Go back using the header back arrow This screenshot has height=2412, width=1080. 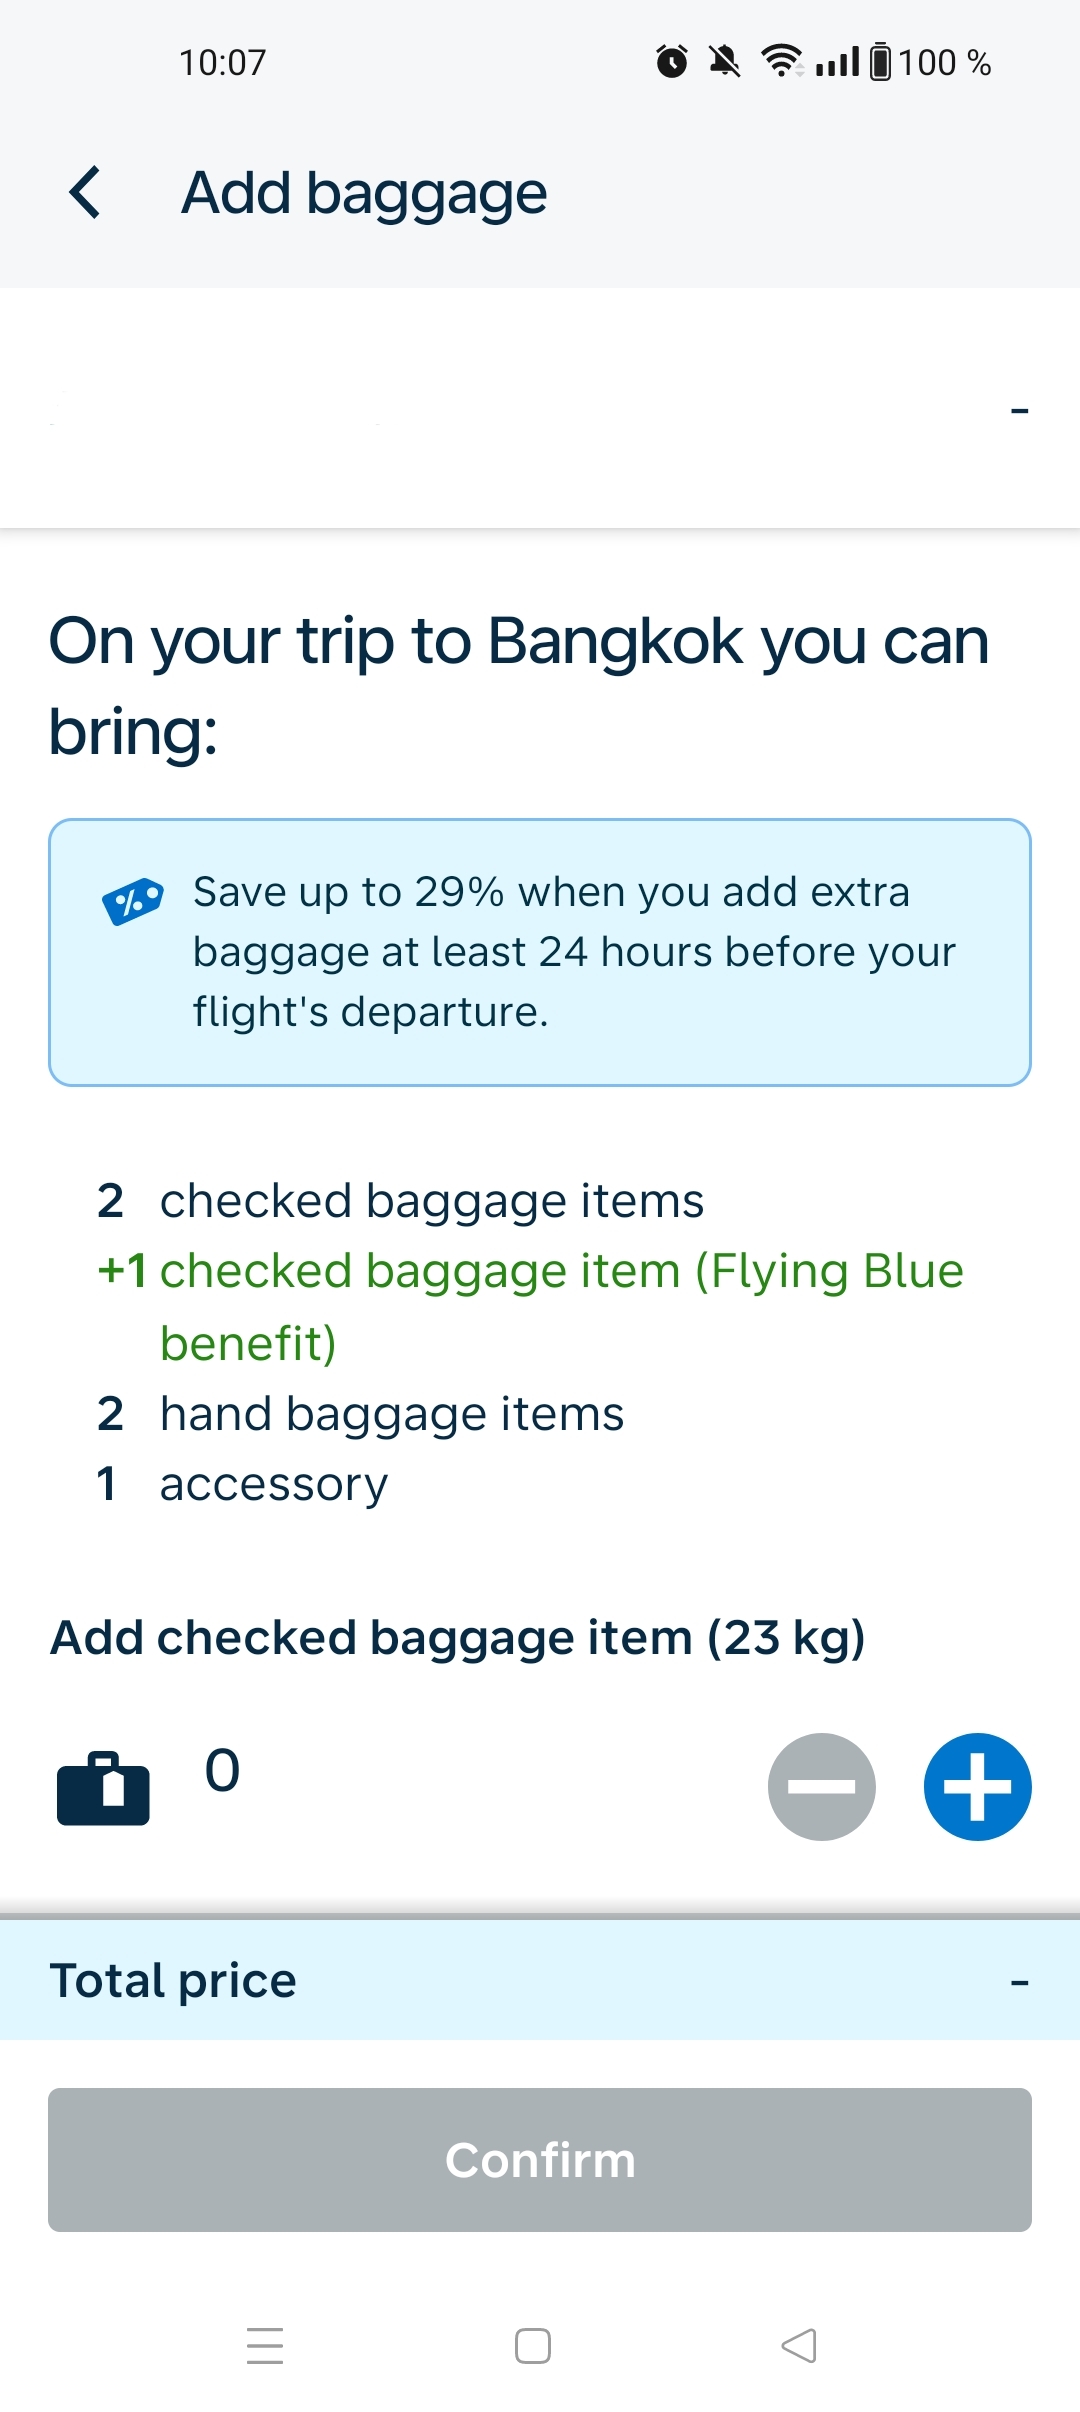point(86,192)
